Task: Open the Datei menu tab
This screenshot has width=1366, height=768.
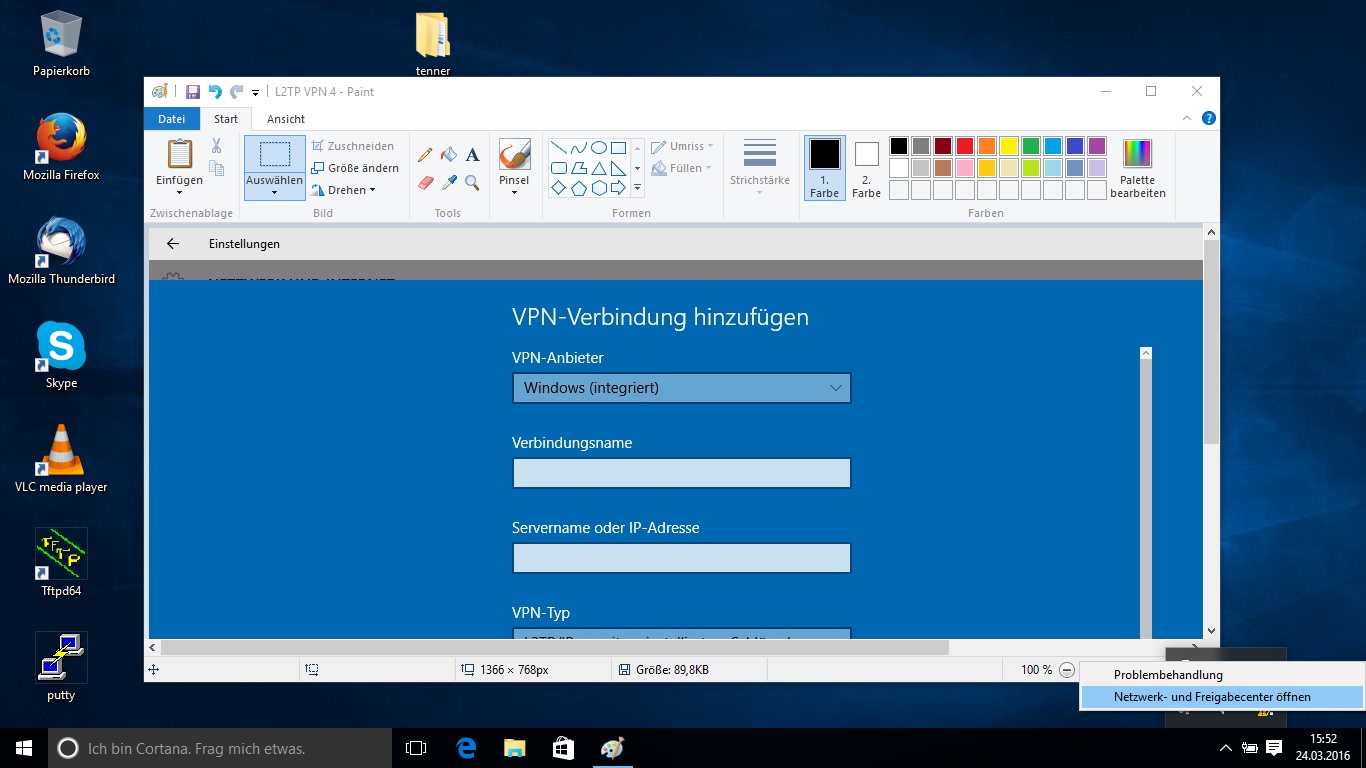Action: tap(171, 119)
